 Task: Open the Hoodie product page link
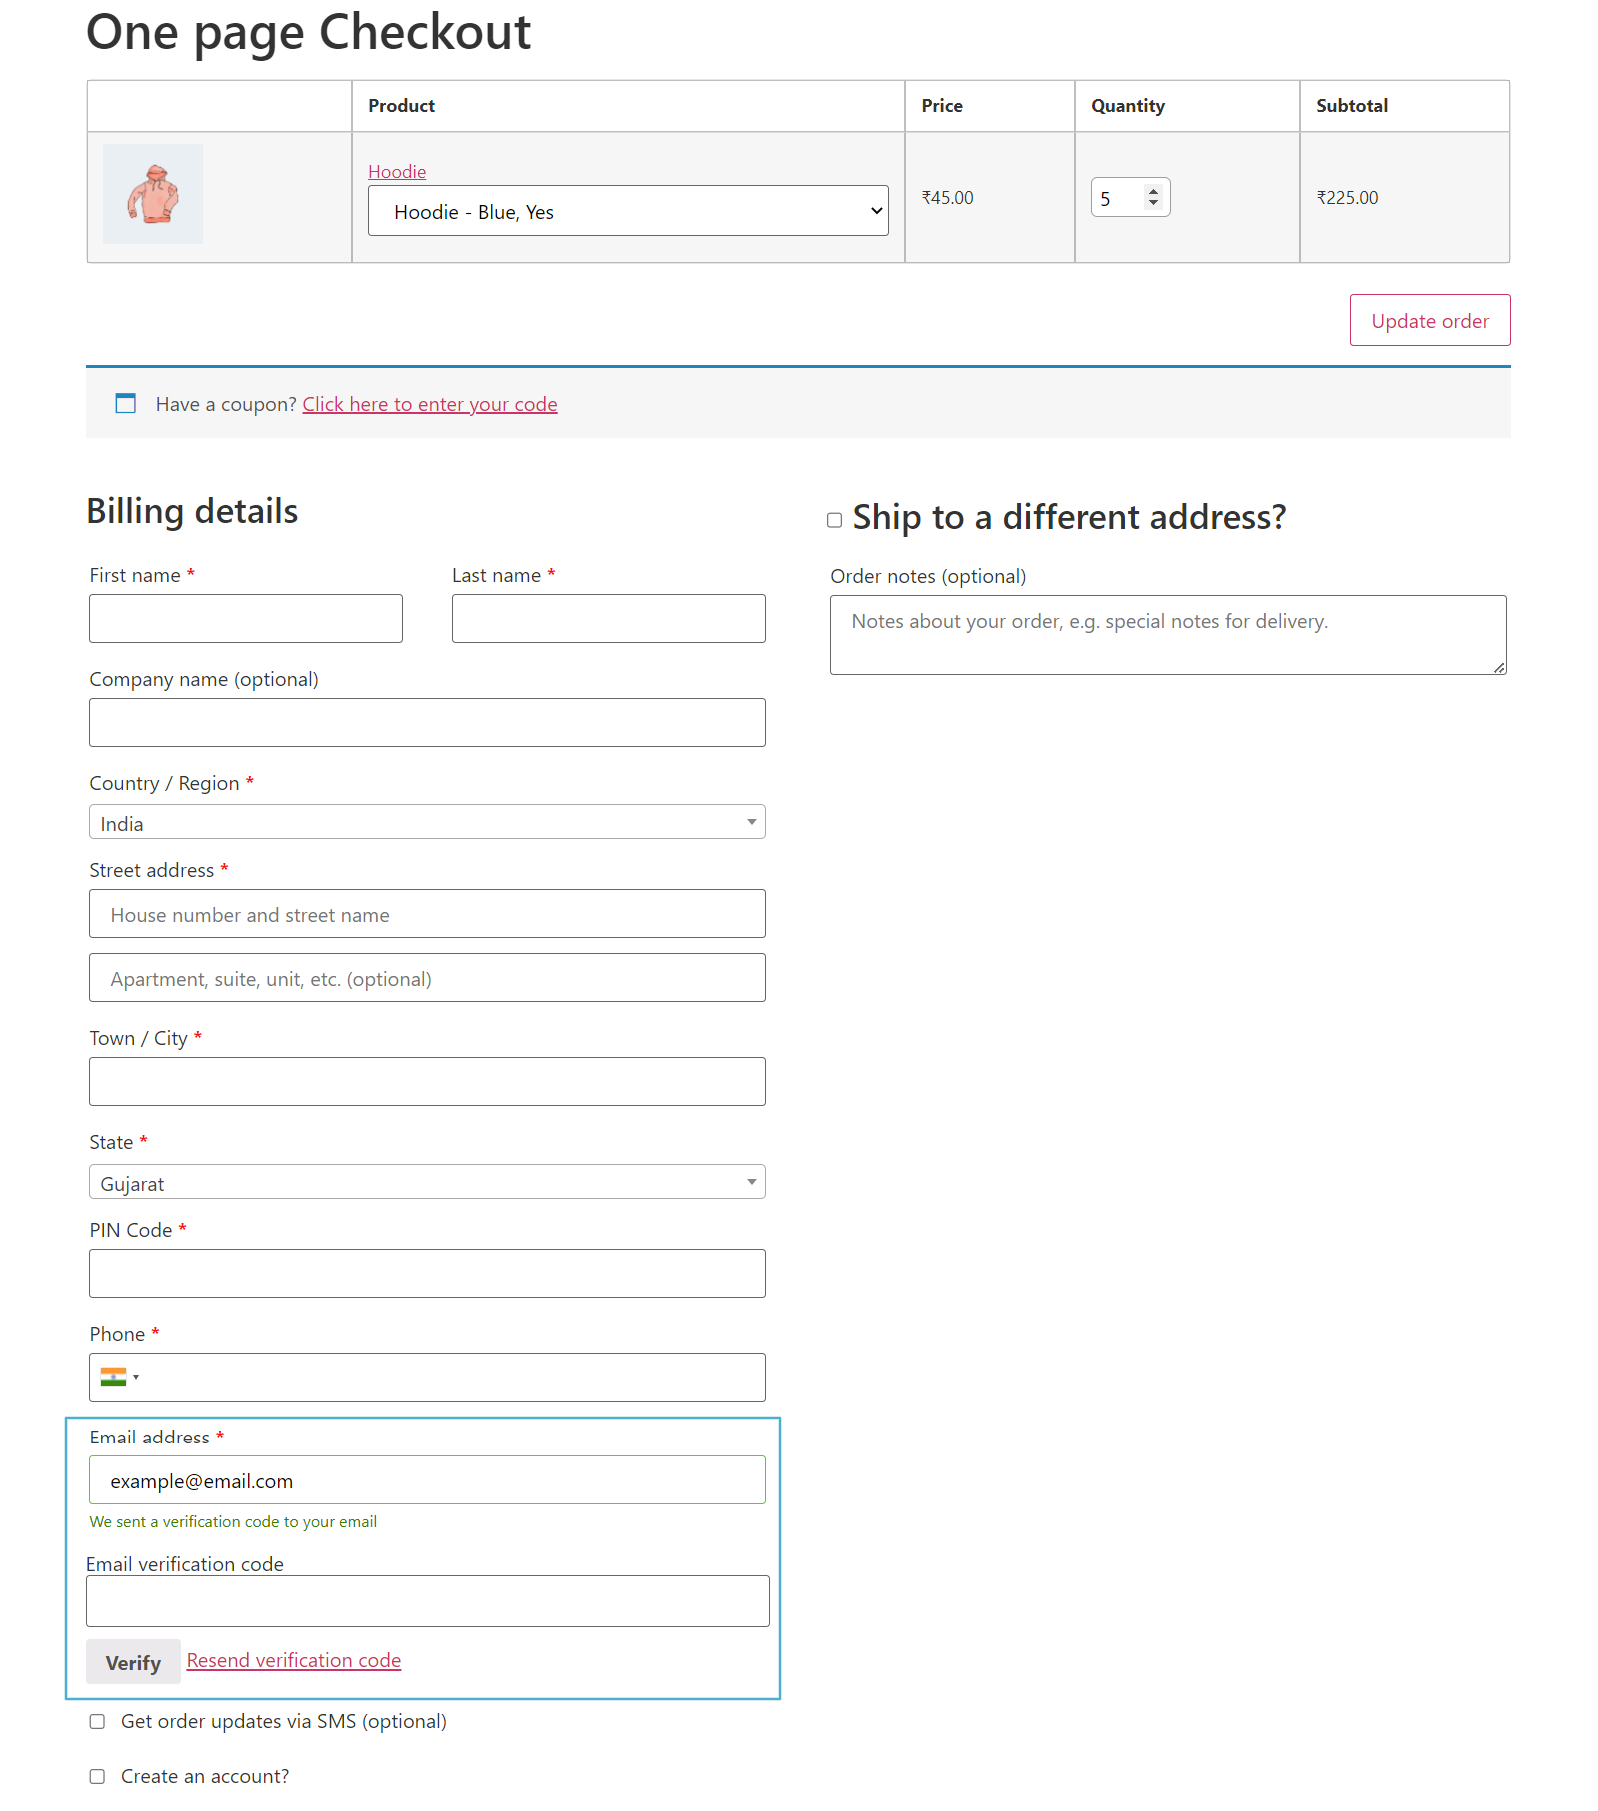[396, 171]
